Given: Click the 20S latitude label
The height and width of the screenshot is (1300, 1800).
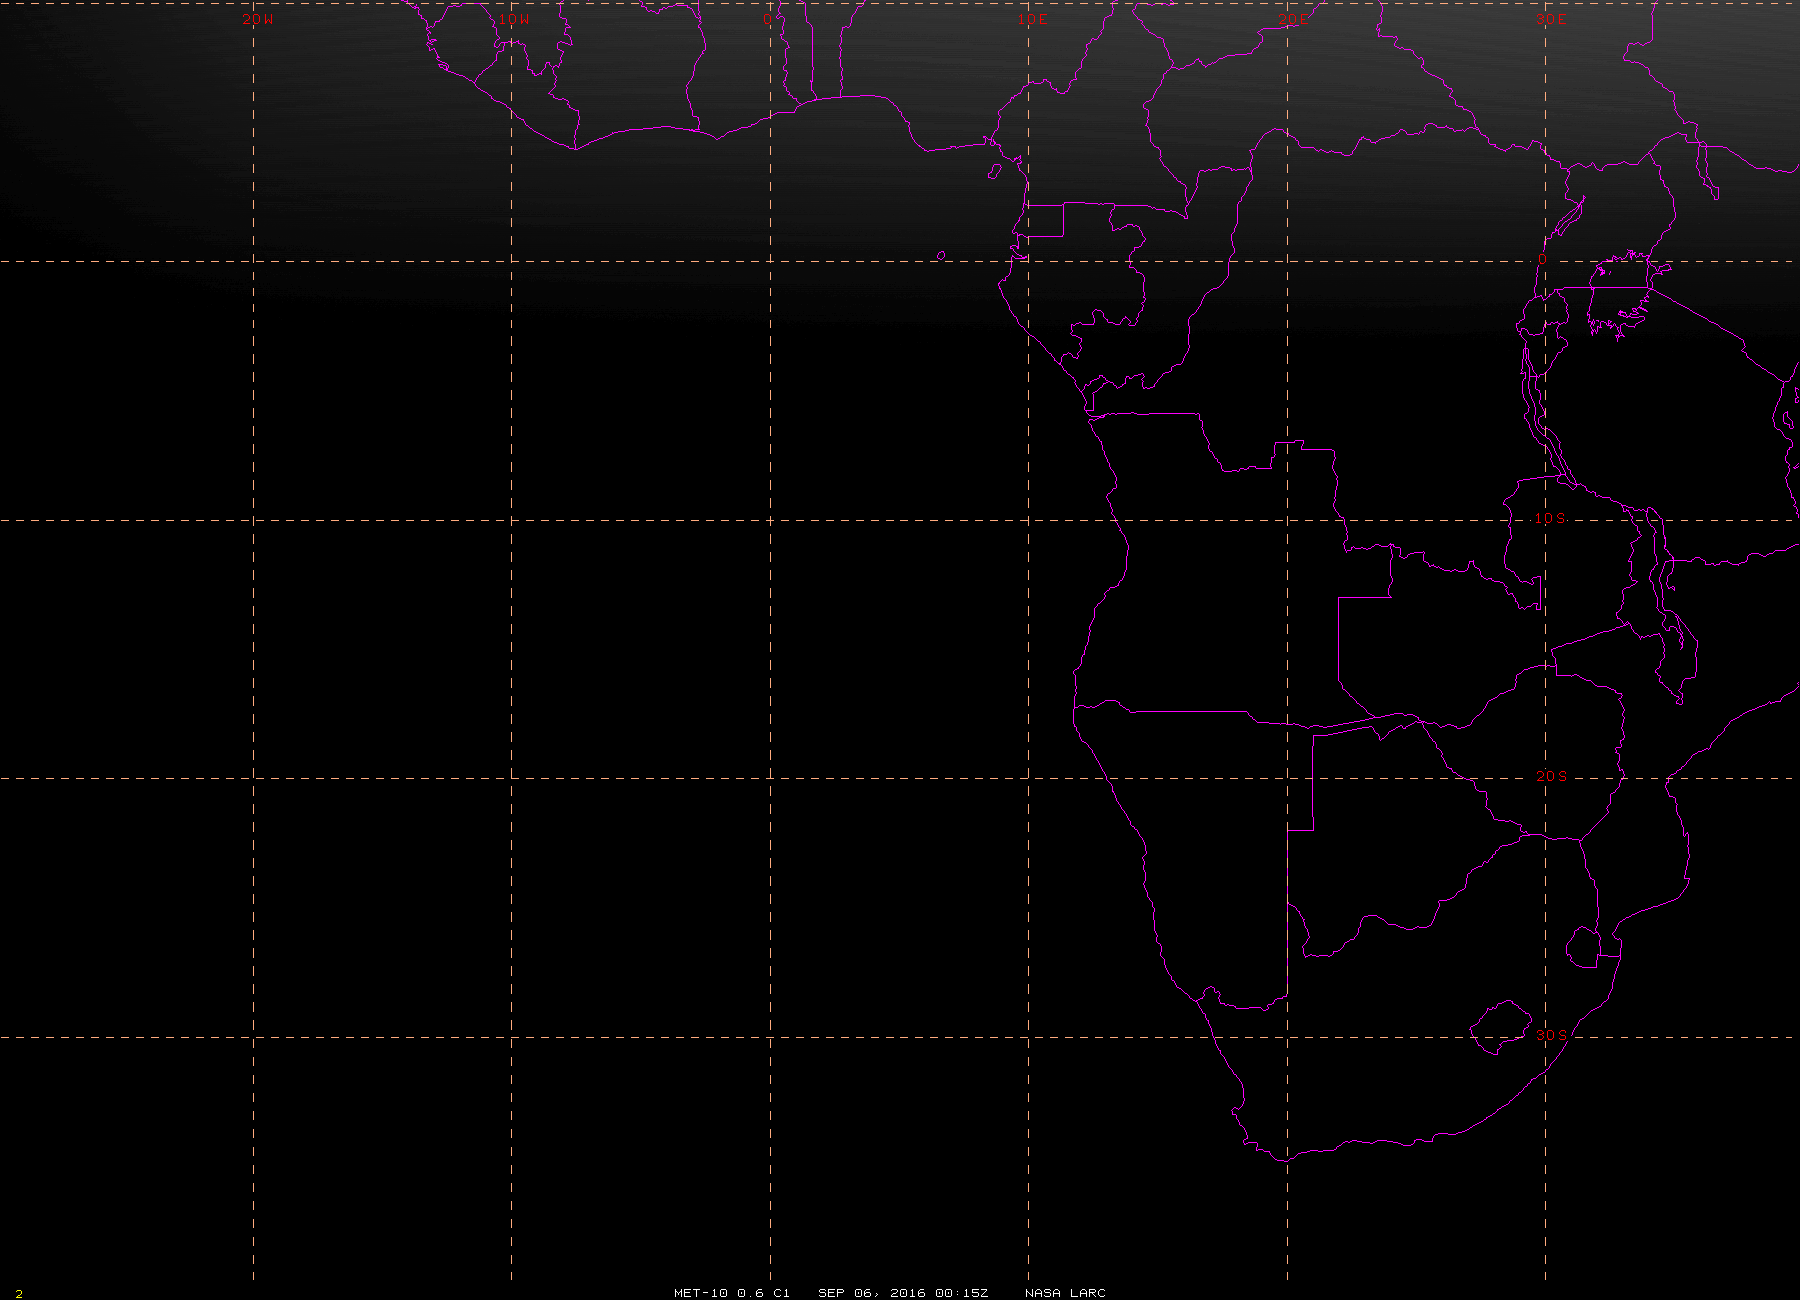Looking at the screenshot, I should [1551, 776].
